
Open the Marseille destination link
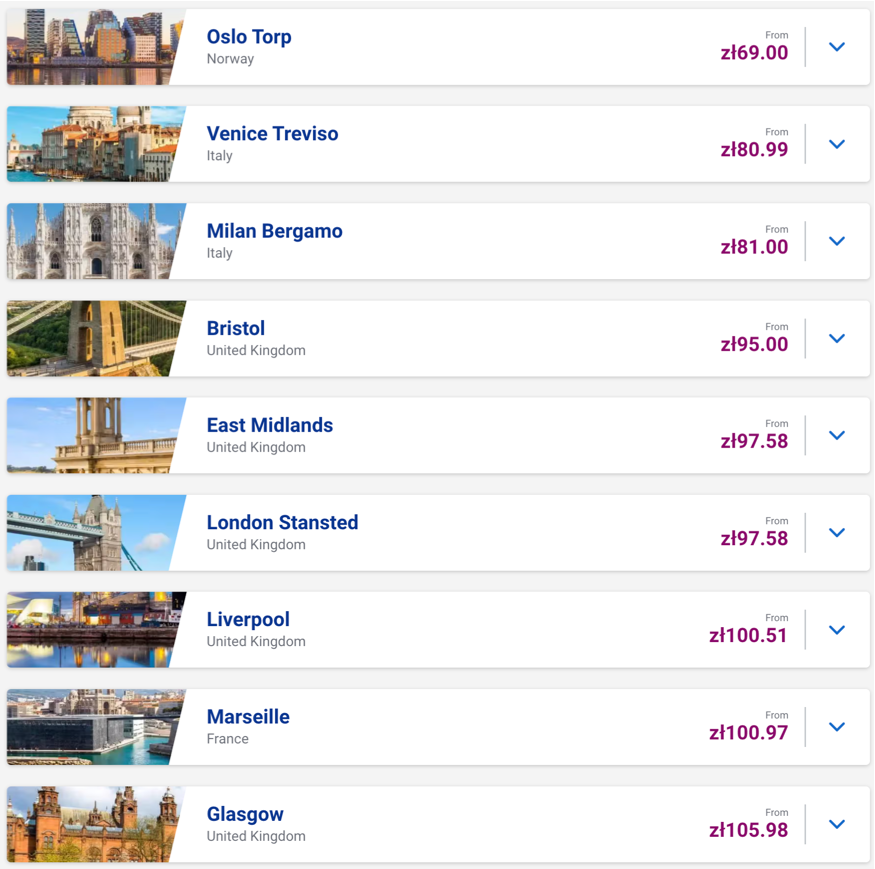(x=248, y=717)
